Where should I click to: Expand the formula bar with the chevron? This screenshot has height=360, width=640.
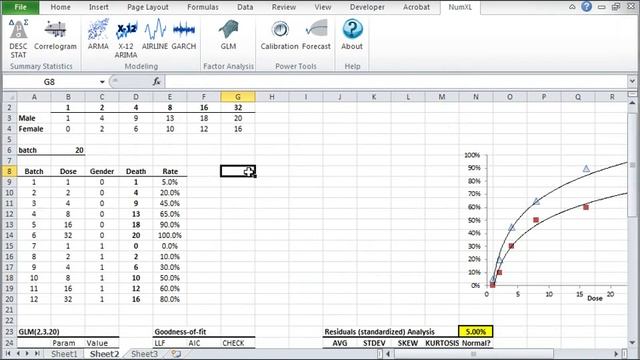coord(632,81)
